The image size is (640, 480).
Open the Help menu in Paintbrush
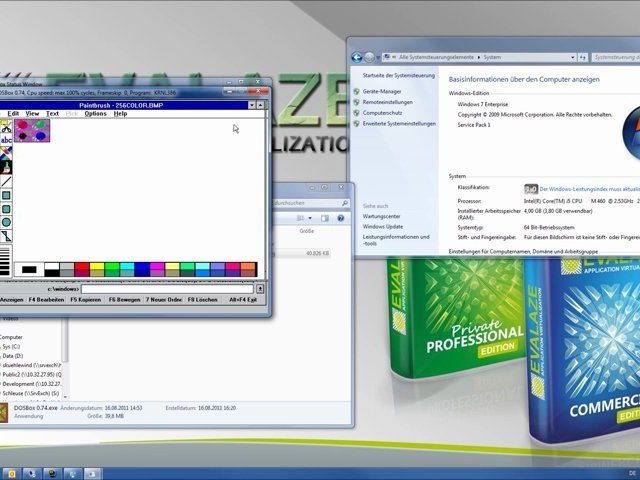click(120, 114)
